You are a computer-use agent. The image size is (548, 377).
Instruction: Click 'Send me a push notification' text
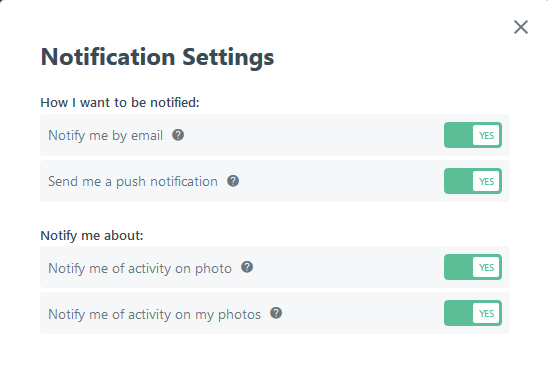[x=133, y=182]
